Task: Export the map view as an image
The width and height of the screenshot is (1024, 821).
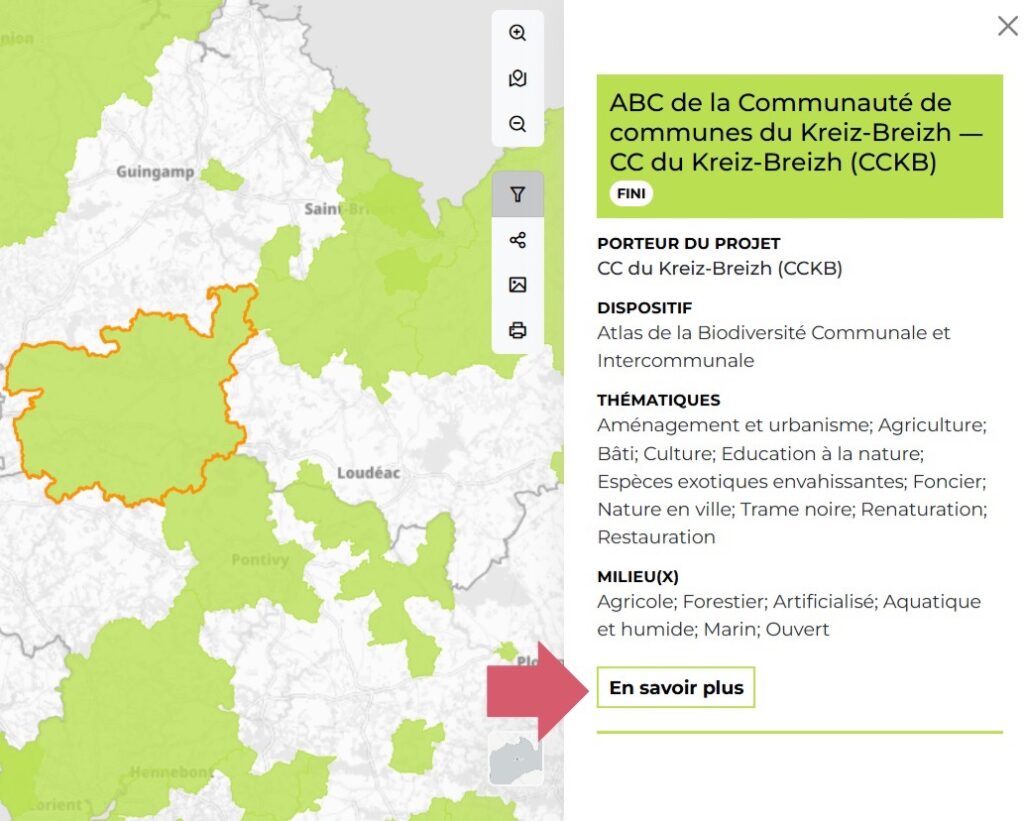Action: click(517, 285)
